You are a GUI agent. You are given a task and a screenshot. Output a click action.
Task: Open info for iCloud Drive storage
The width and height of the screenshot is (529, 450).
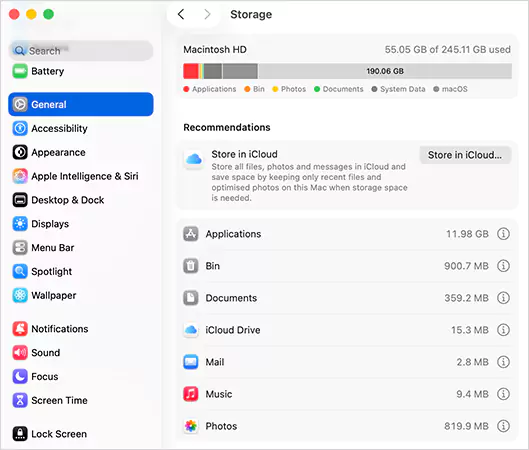(503, 330)
